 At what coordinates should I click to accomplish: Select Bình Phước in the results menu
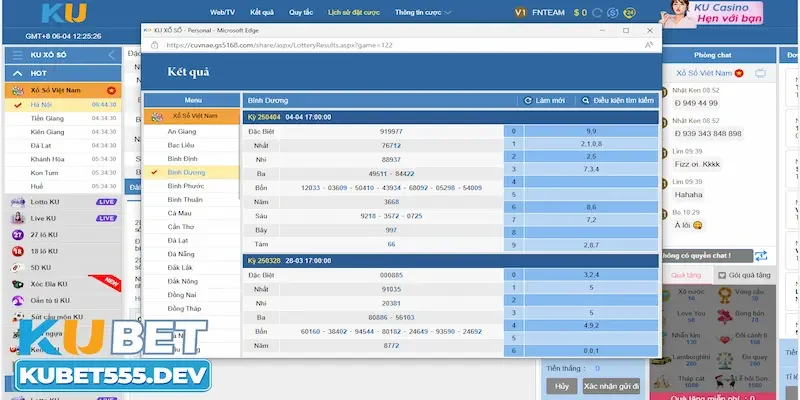(x=186, y=186)
